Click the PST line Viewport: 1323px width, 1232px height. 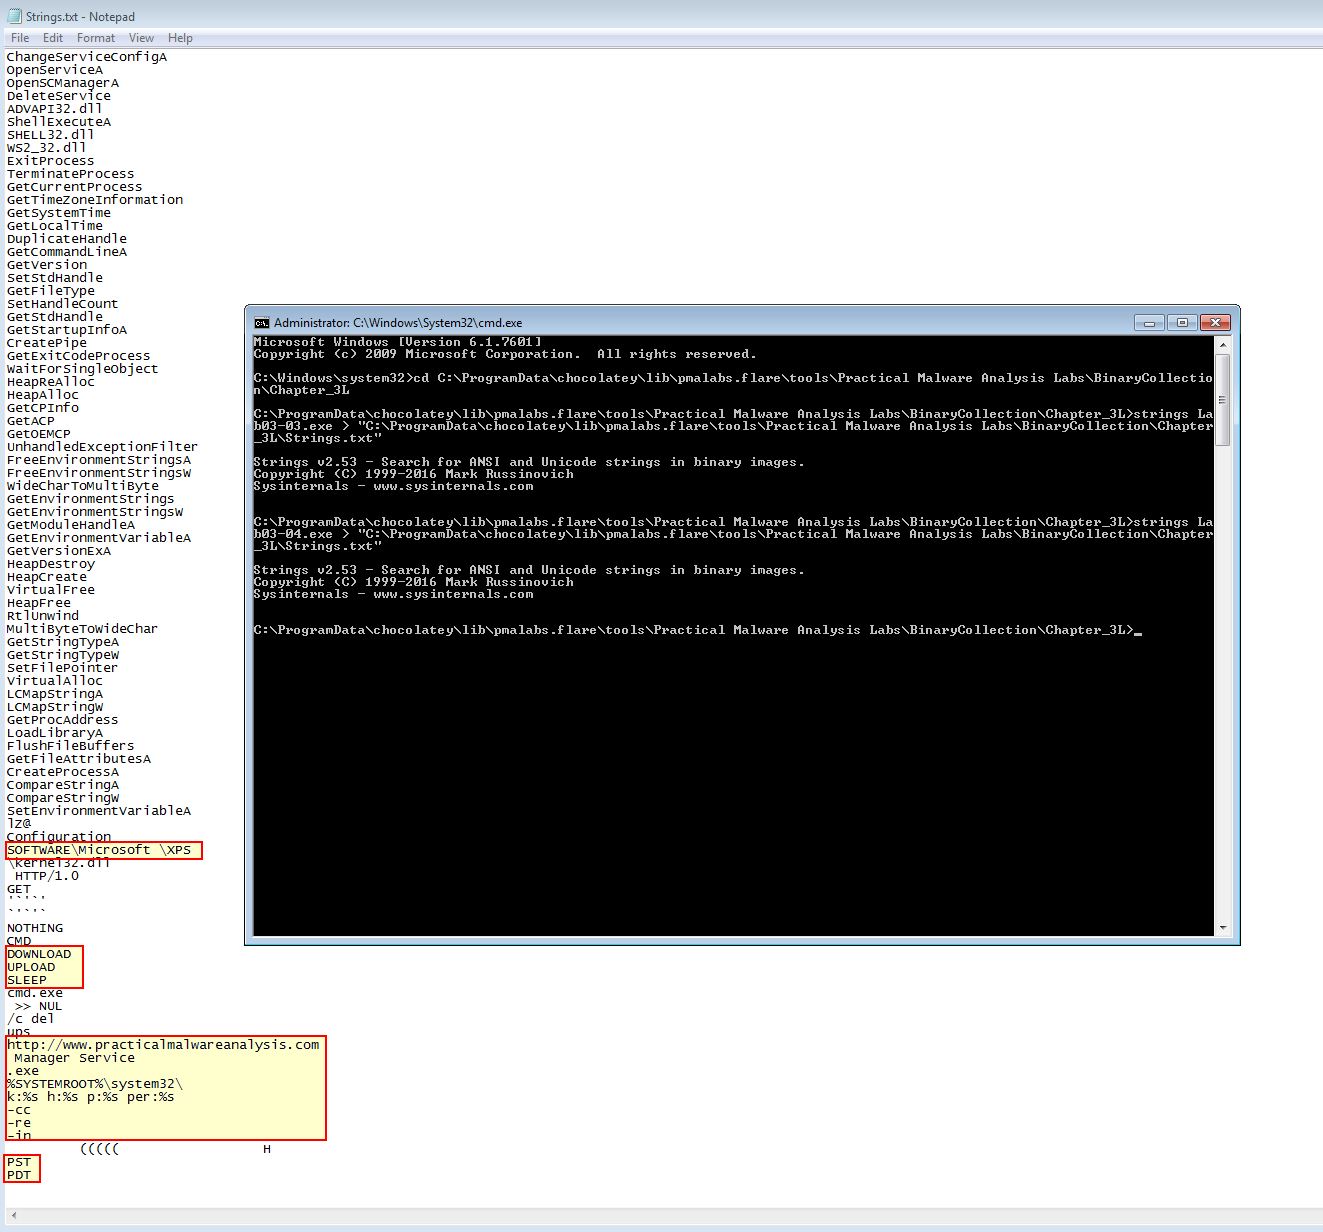click(19, 1162)
